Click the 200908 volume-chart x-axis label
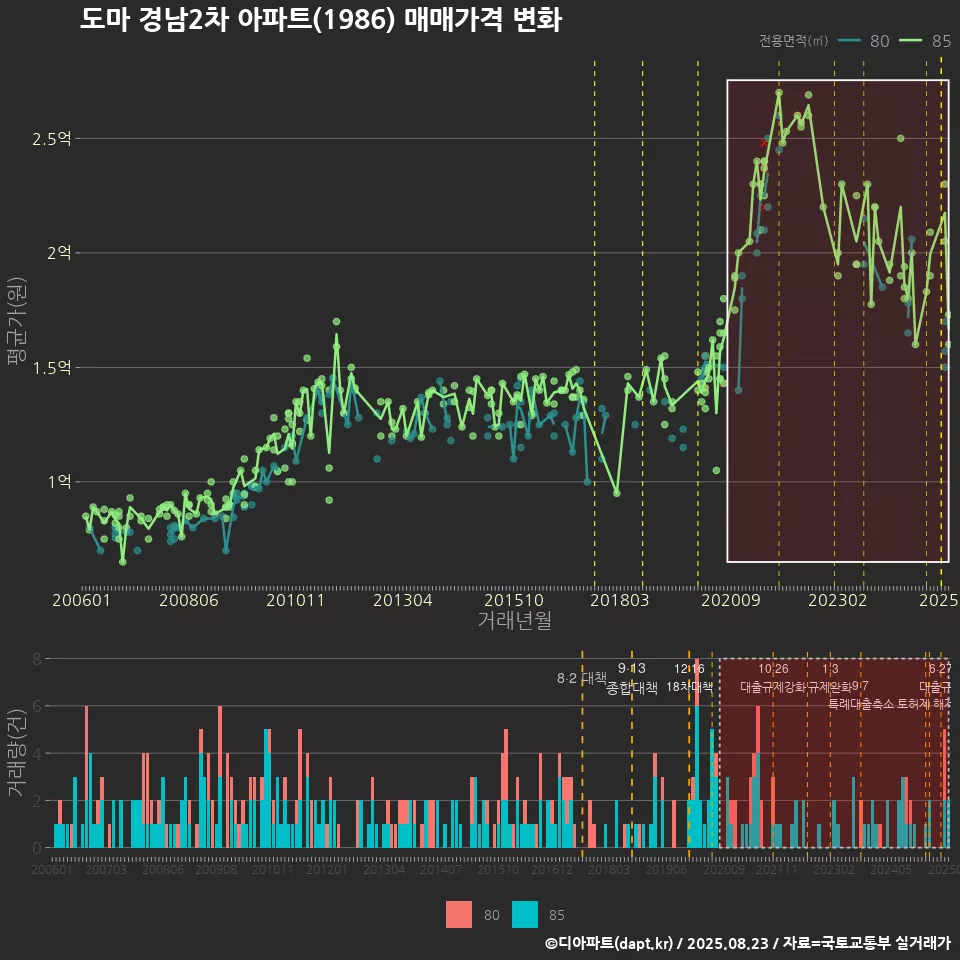Viewport: 960px width, 960px height. [x=216, y=869]
